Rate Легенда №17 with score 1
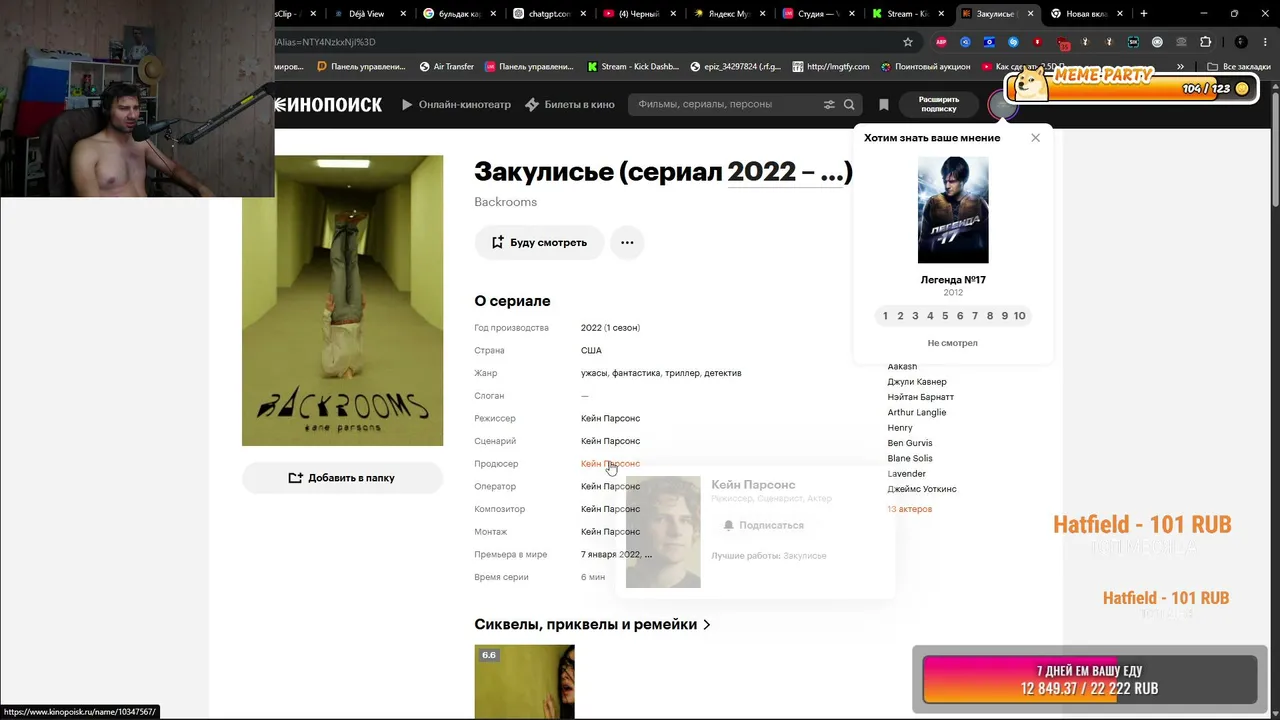 point(885,316)
